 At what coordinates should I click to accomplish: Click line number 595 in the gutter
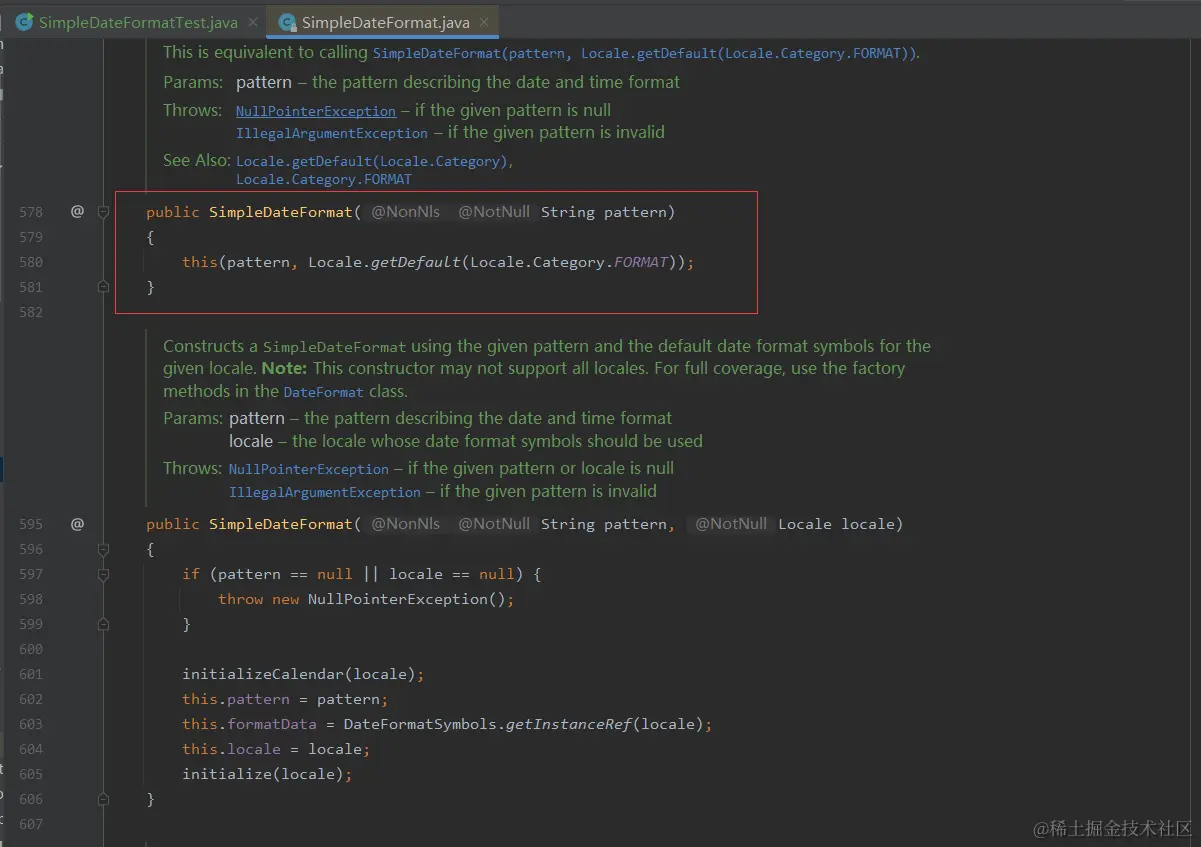[31, 524]
